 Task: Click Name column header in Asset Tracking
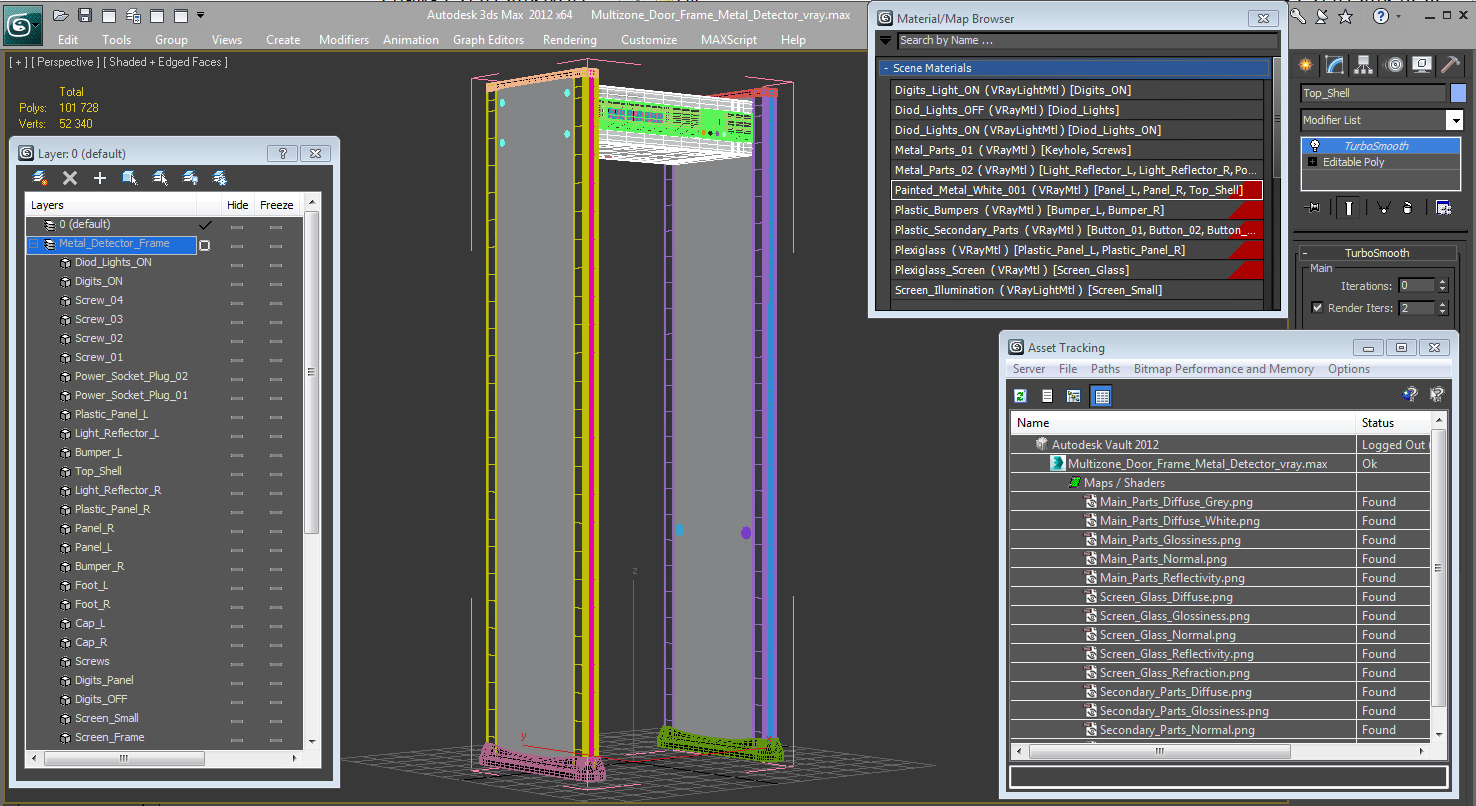click(x=1183, y=423)
